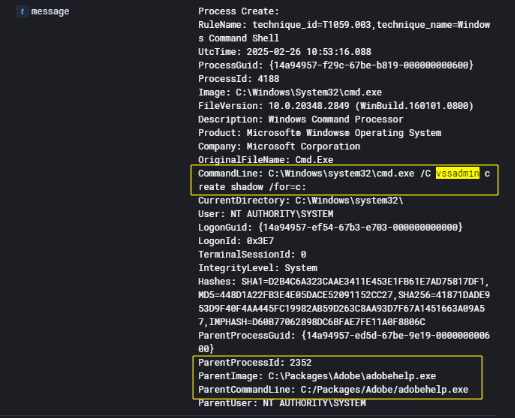Click the highlighted vssadmin term
515x418 pixels.
458,173
